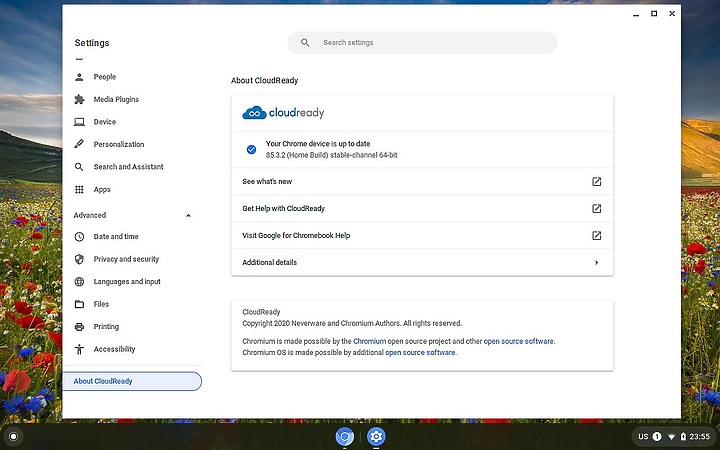Viewport: 720px width, 450px height.
Task: Click the Media Plugins puzzle icon
Action: pyautogui.click(x=79, y=99)
